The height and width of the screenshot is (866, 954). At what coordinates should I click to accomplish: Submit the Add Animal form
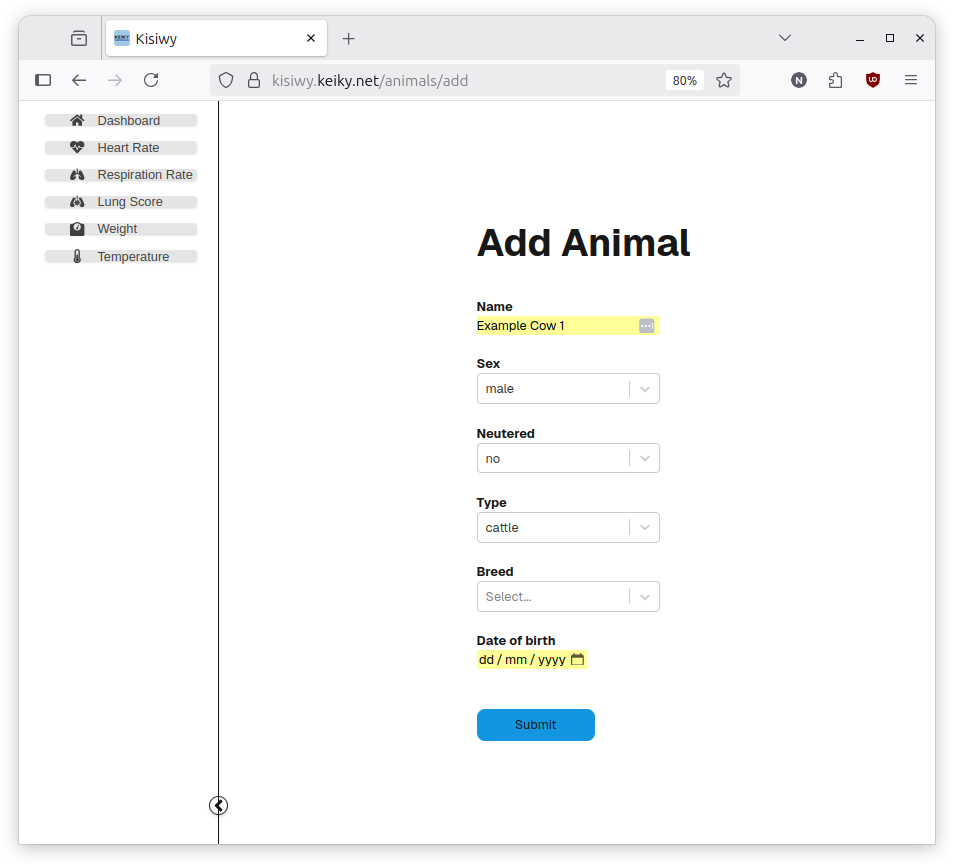pos(536,725)
